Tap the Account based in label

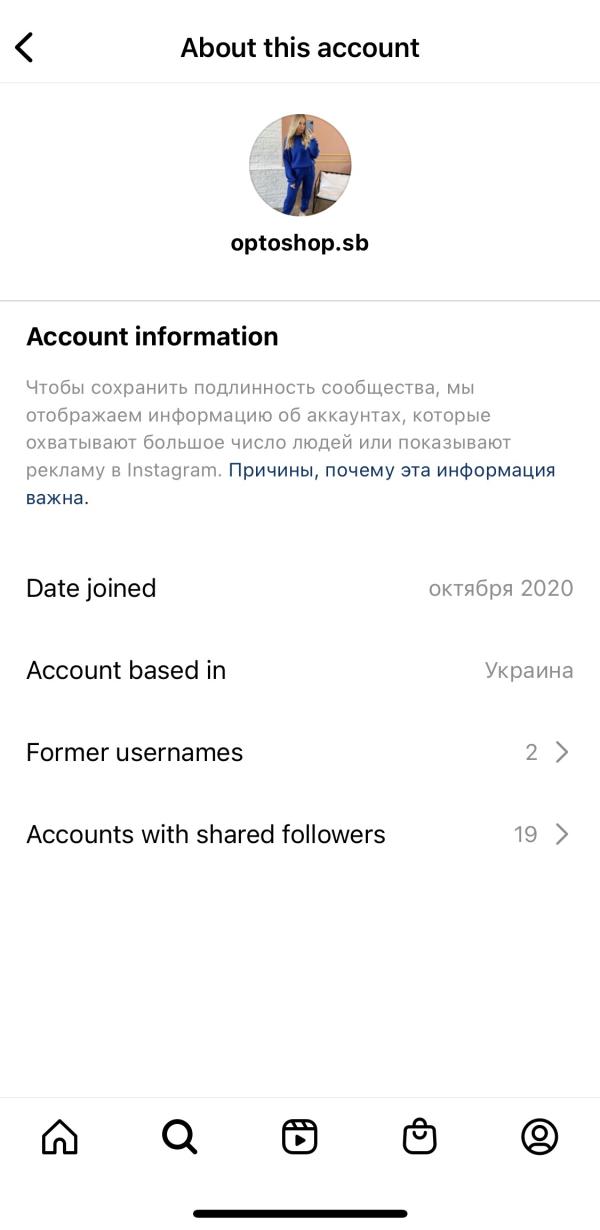click(x=126, y=670)
